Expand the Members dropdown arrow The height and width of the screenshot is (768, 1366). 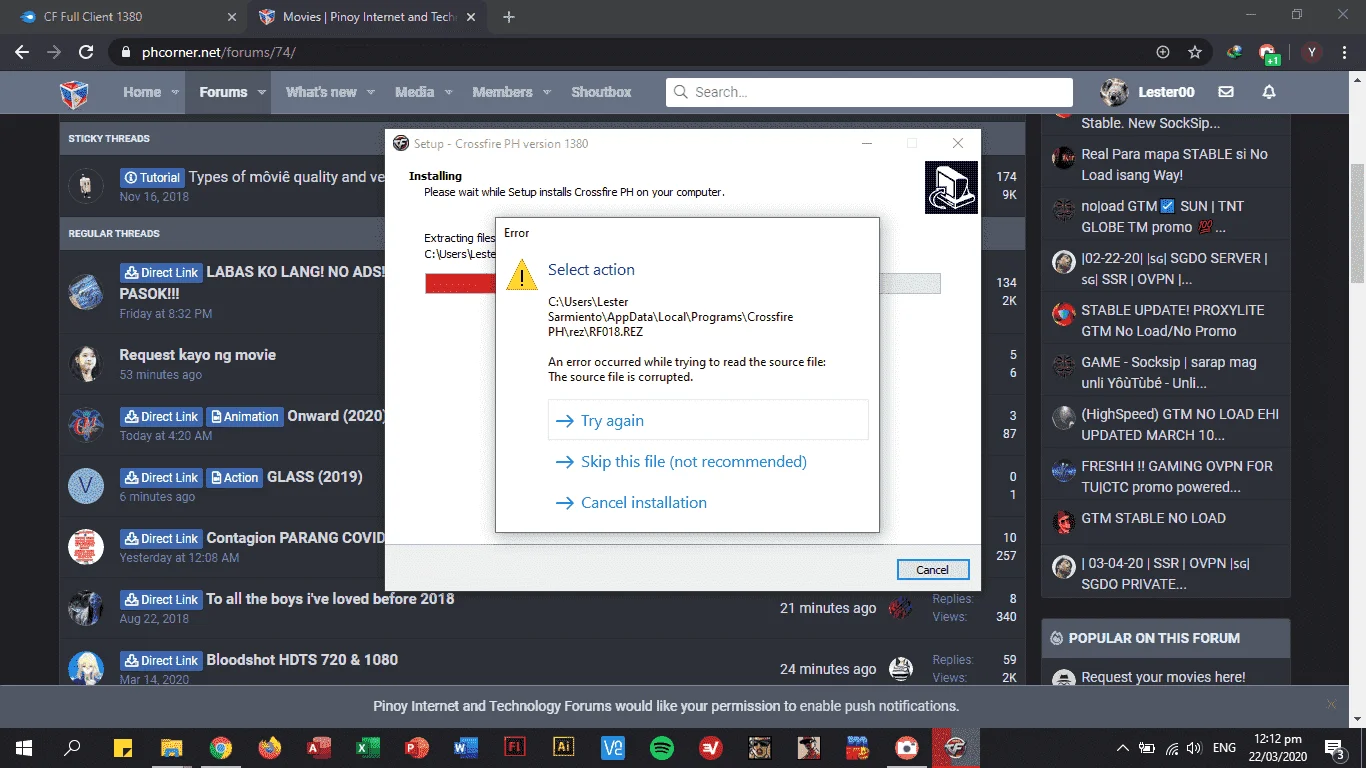coord(546,92)
